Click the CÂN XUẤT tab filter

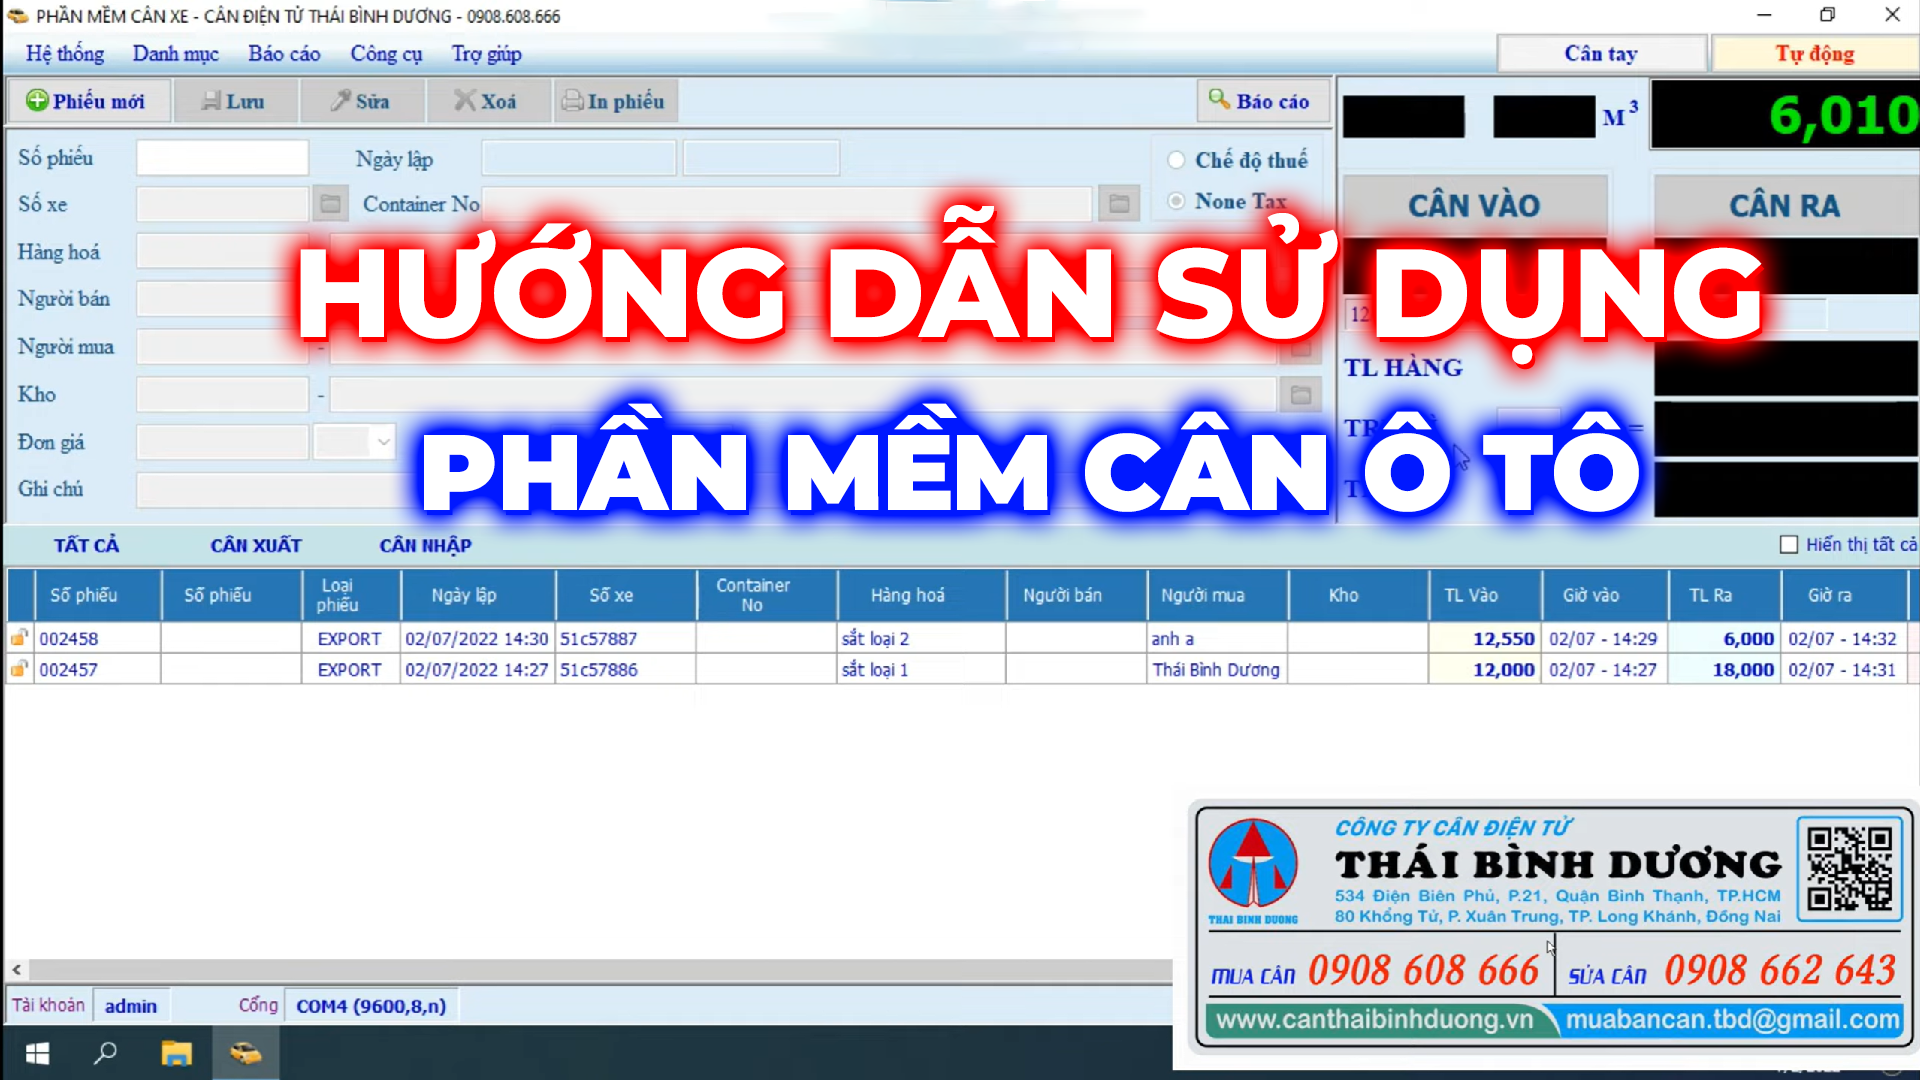click(x=255, y=545)
